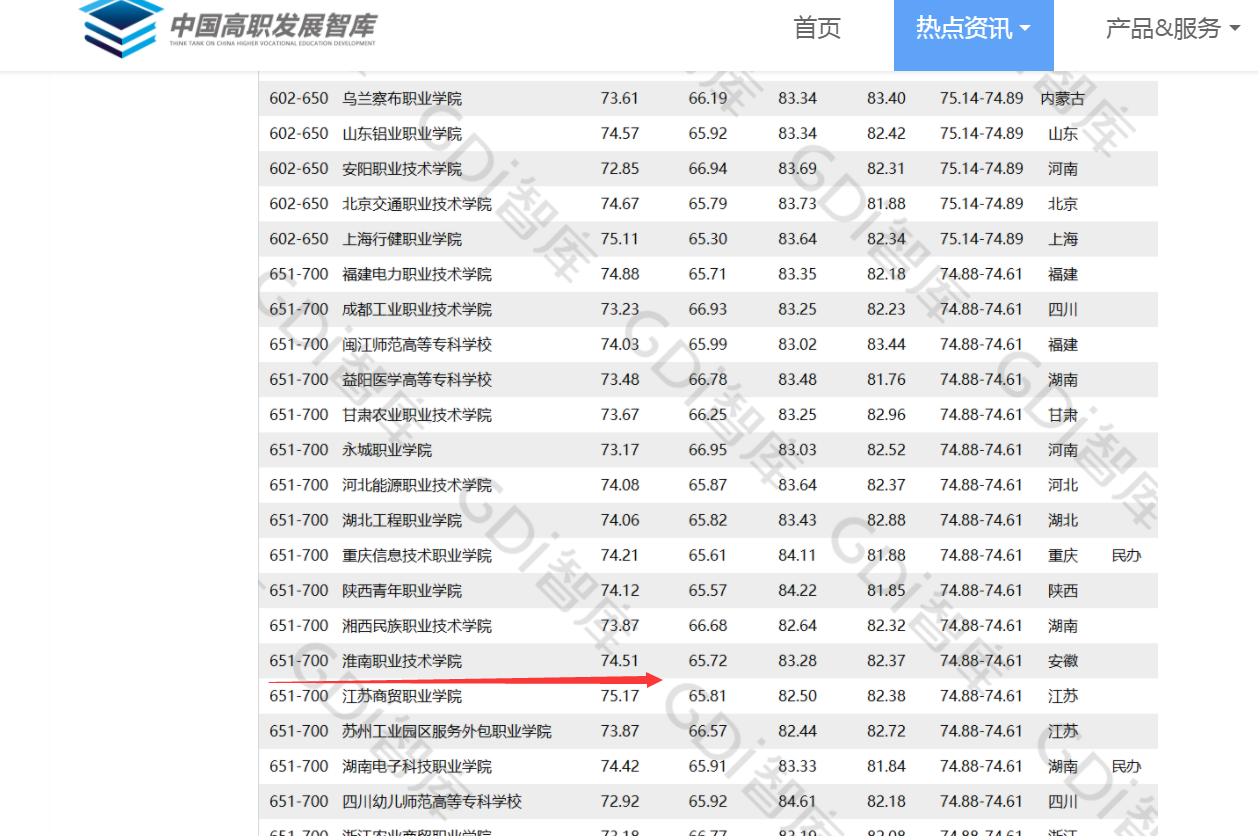1258x836 pixels.
Task: Click the 75.17 score for 江苏商贸职业学院
Action: coord(619,696)
